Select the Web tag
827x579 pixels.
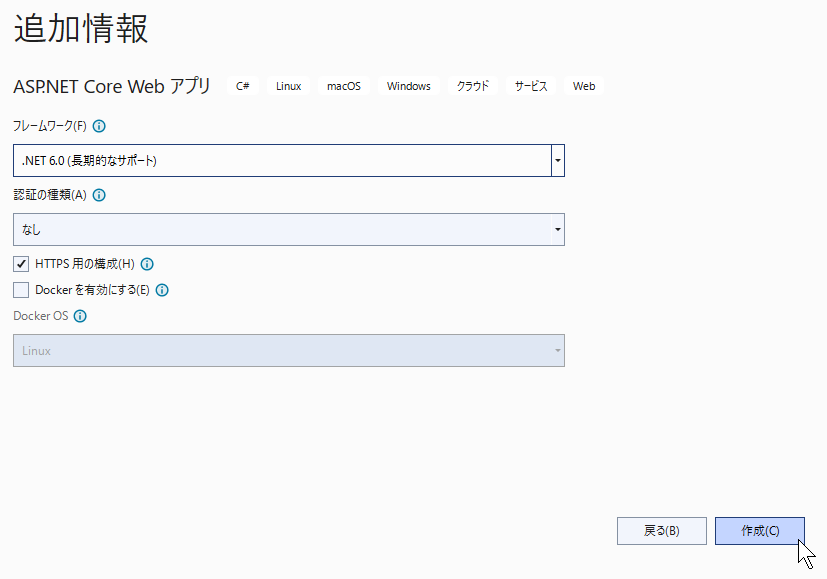tap(584, 86)
